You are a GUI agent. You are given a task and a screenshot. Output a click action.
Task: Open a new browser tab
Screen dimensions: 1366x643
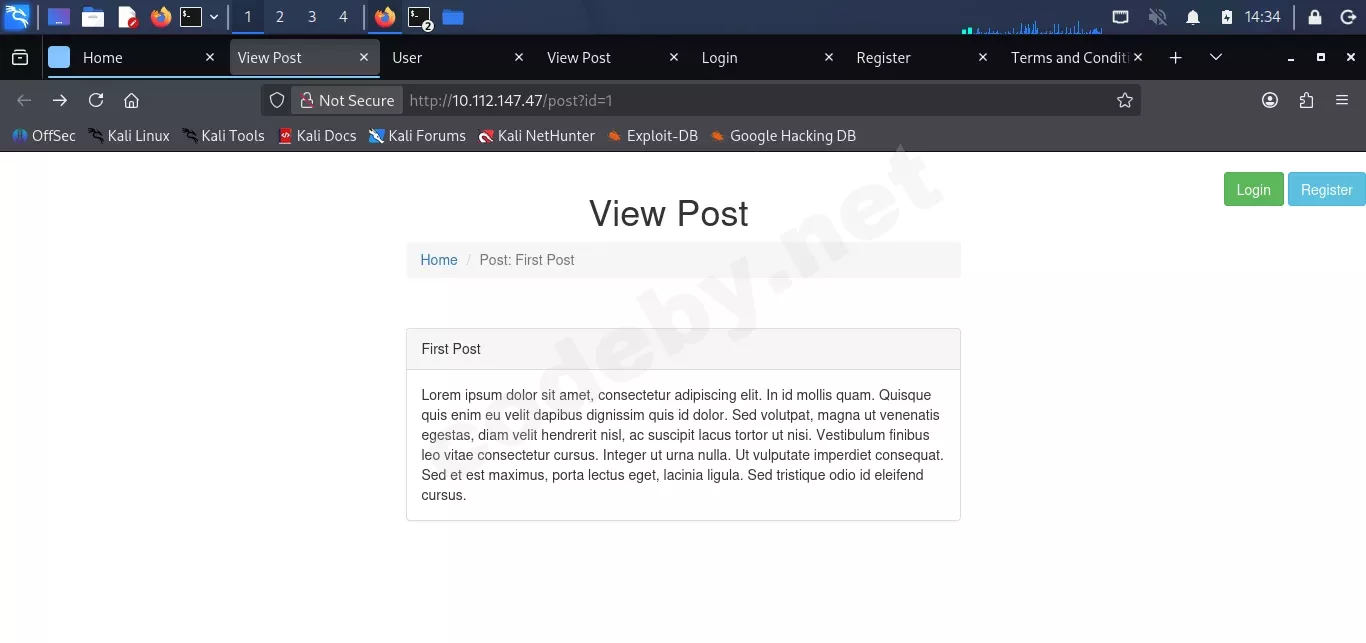1176,58
